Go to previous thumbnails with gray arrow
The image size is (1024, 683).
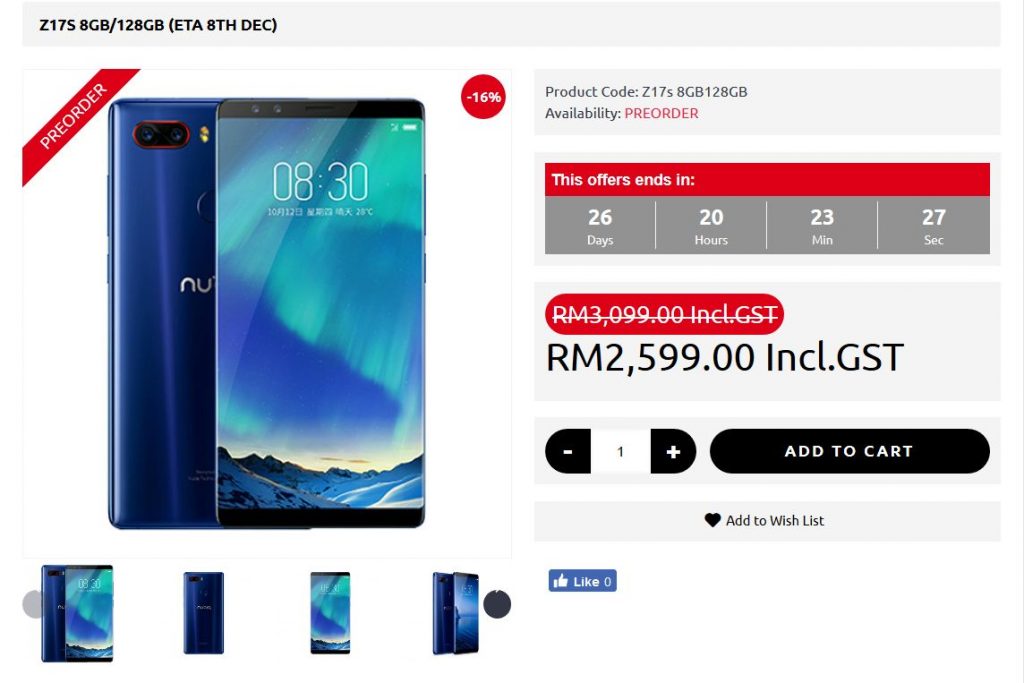(x=33, y=604)
